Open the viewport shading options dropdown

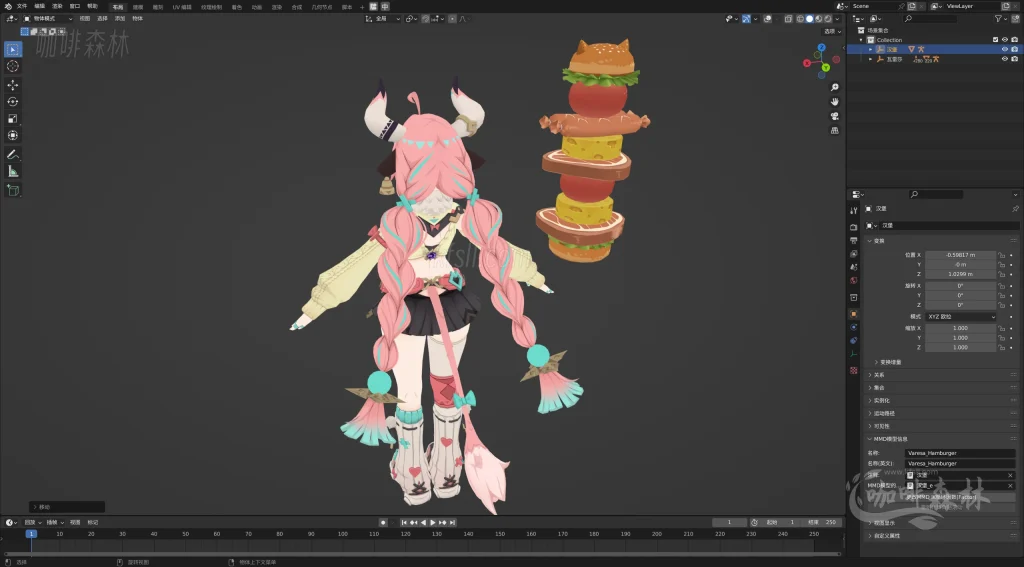pos(837,19)
